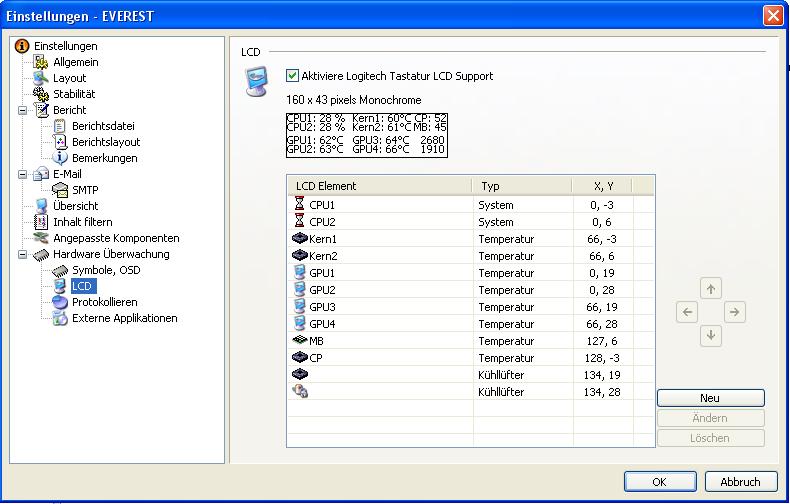Click the chip icon beside Kern1

pos(300,238)
